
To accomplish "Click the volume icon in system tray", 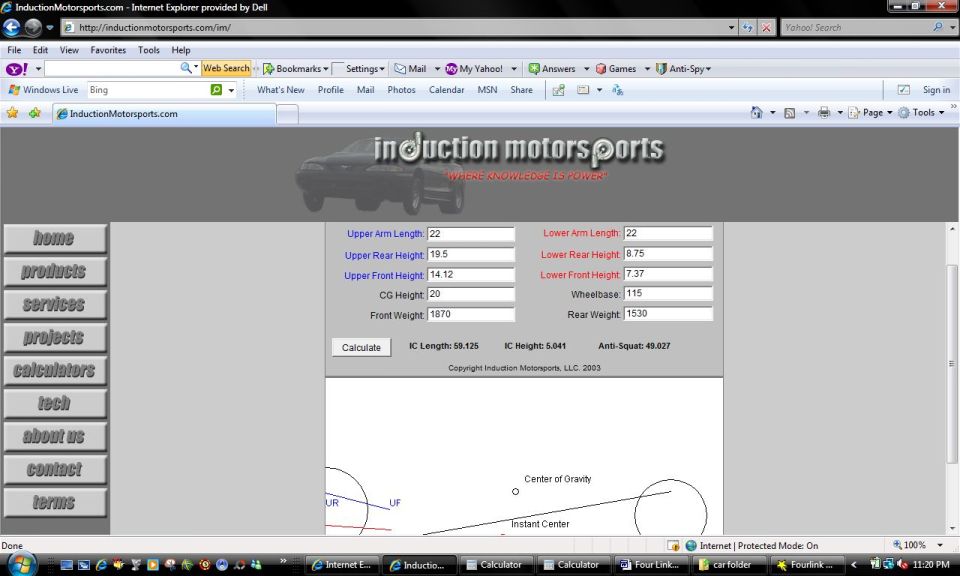I will click(x=902, y=564).
